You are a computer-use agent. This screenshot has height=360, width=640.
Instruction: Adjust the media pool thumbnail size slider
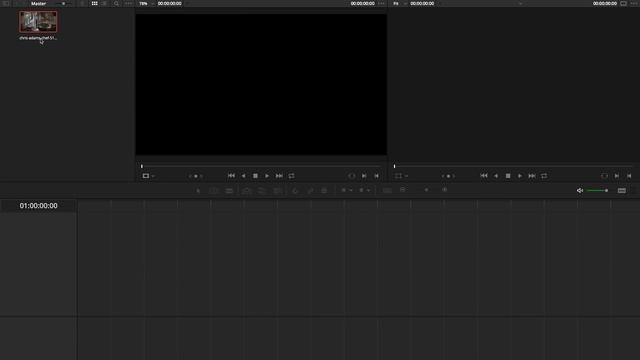(63, 3)
